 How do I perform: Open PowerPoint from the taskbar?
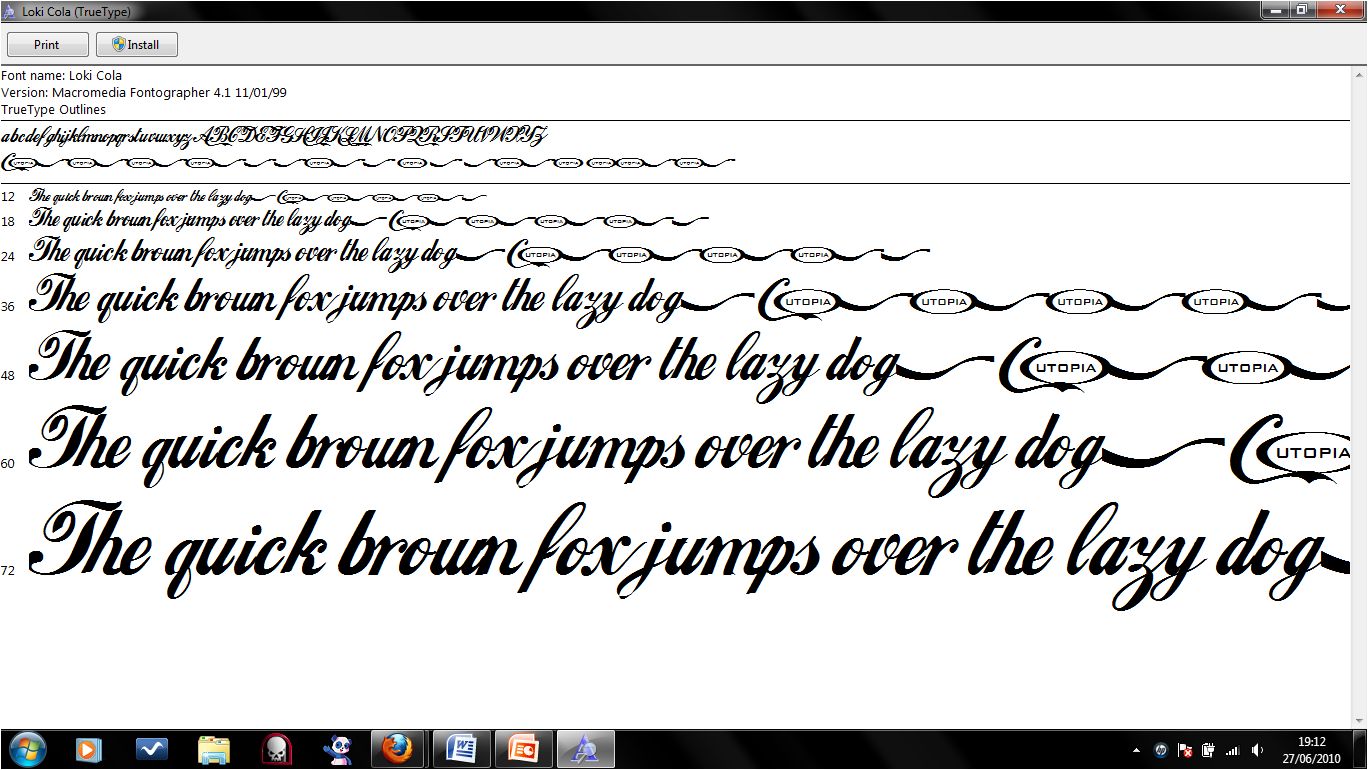(x=523, y=748)
